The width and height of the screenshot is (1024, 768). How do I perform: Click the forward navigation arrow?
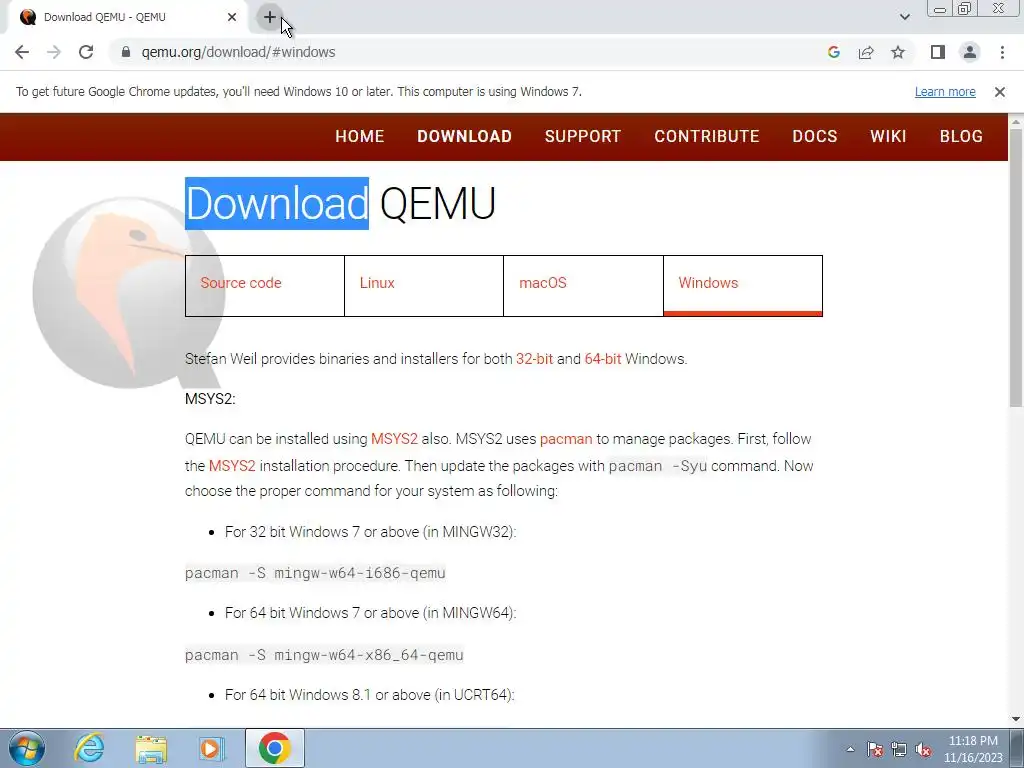point(54,52)
